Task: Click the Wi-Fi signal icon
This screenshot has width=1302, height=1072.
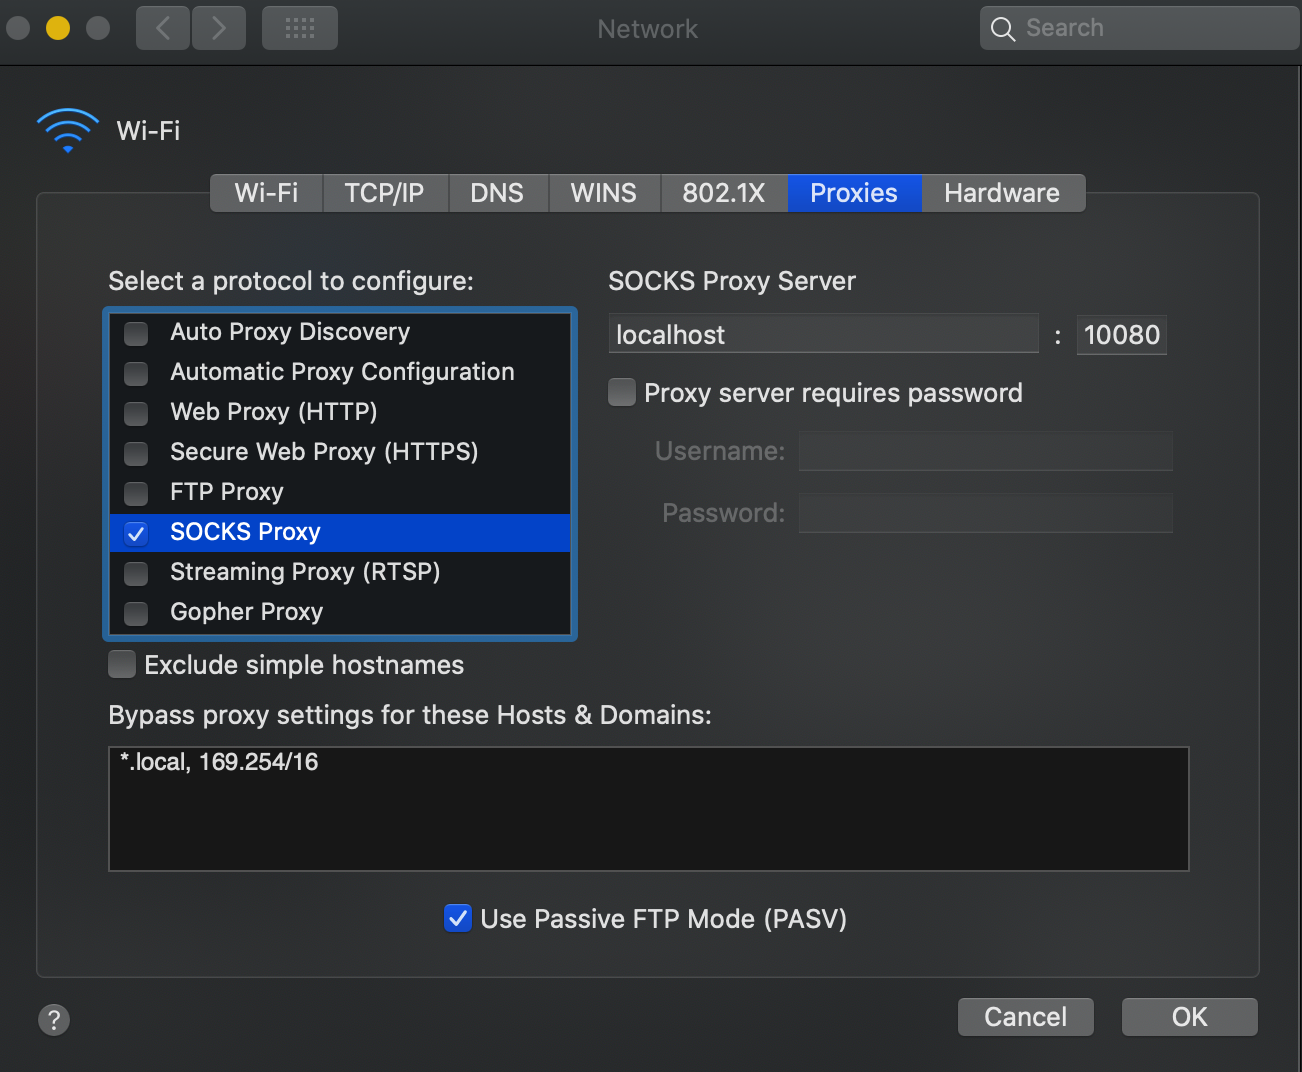Action: pyautogui.click(x=68, y=130)
